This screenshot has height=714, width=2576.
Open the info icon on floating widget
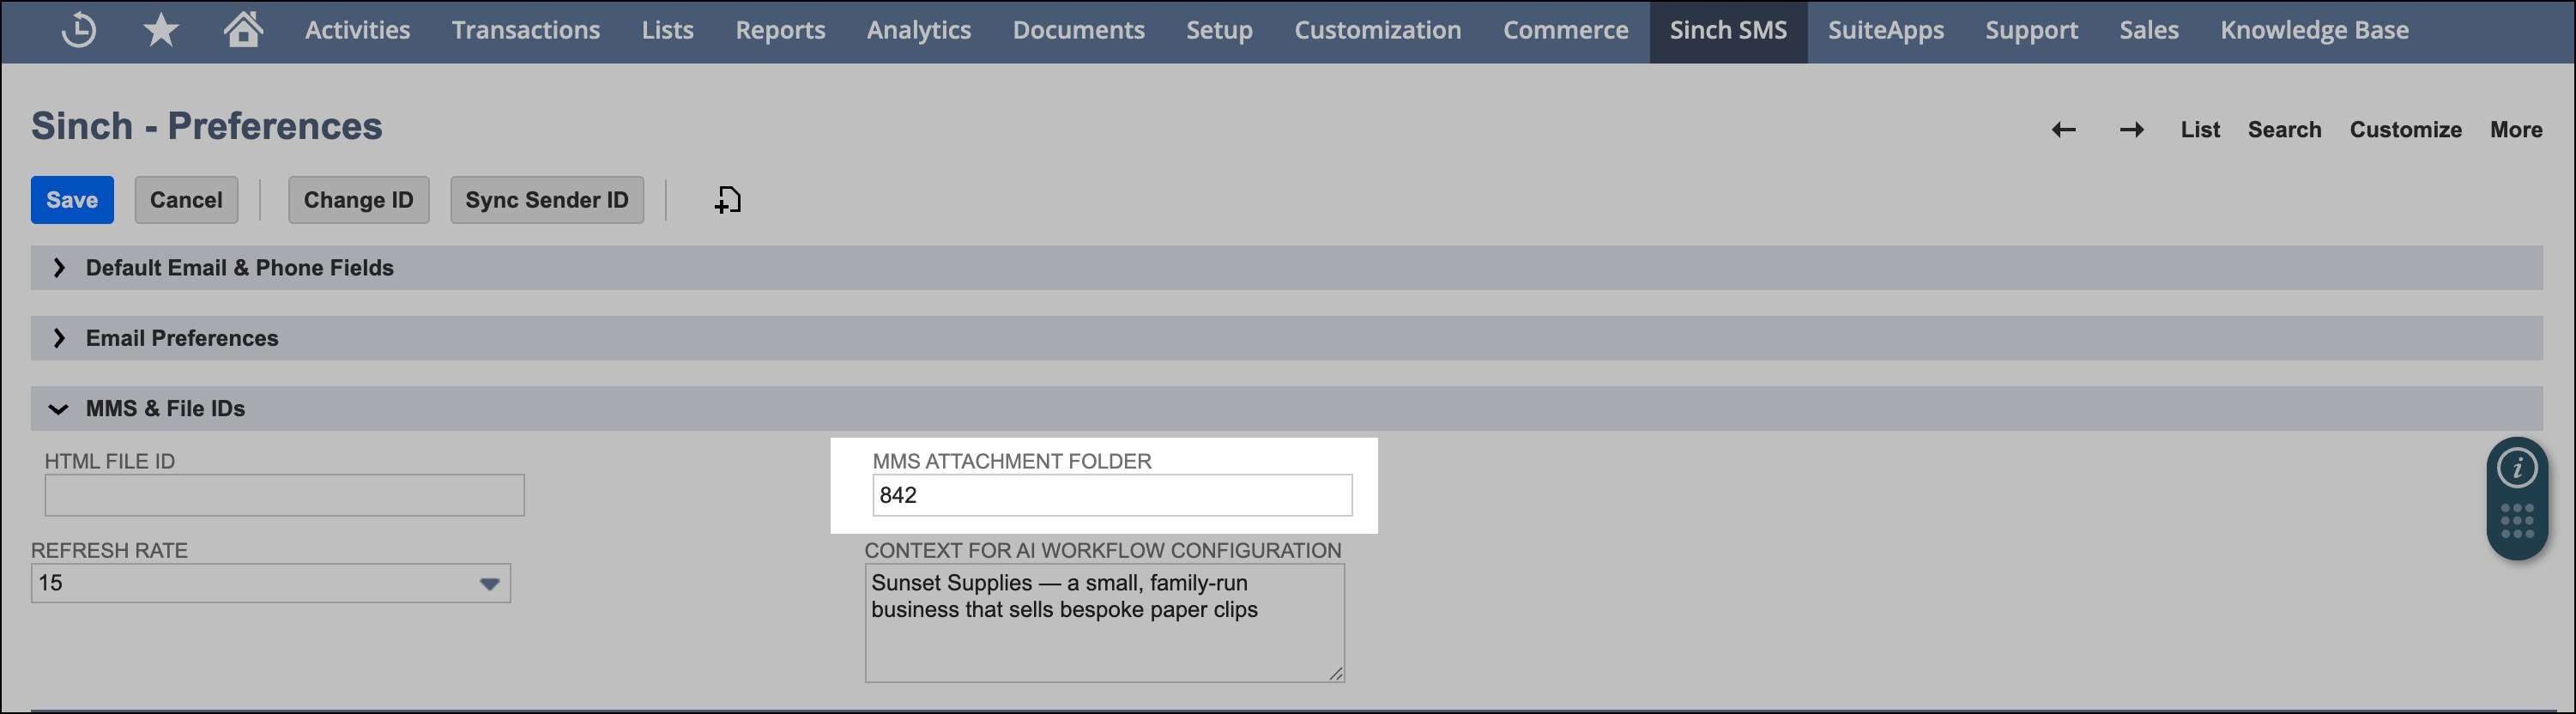pyautogui.click(x=2516, y=467)
